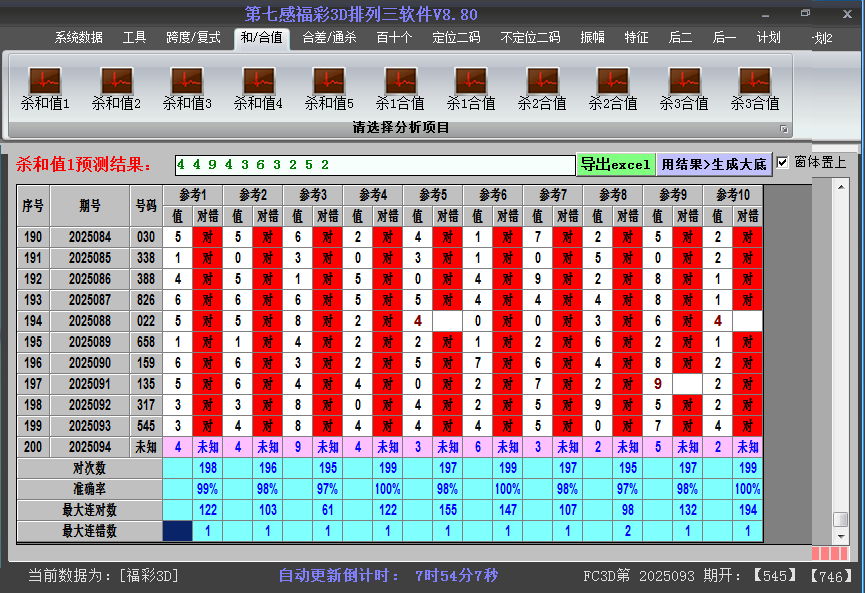865x593 pixels.
Task: Click the 99% accuracy cell
Action: 207,489
